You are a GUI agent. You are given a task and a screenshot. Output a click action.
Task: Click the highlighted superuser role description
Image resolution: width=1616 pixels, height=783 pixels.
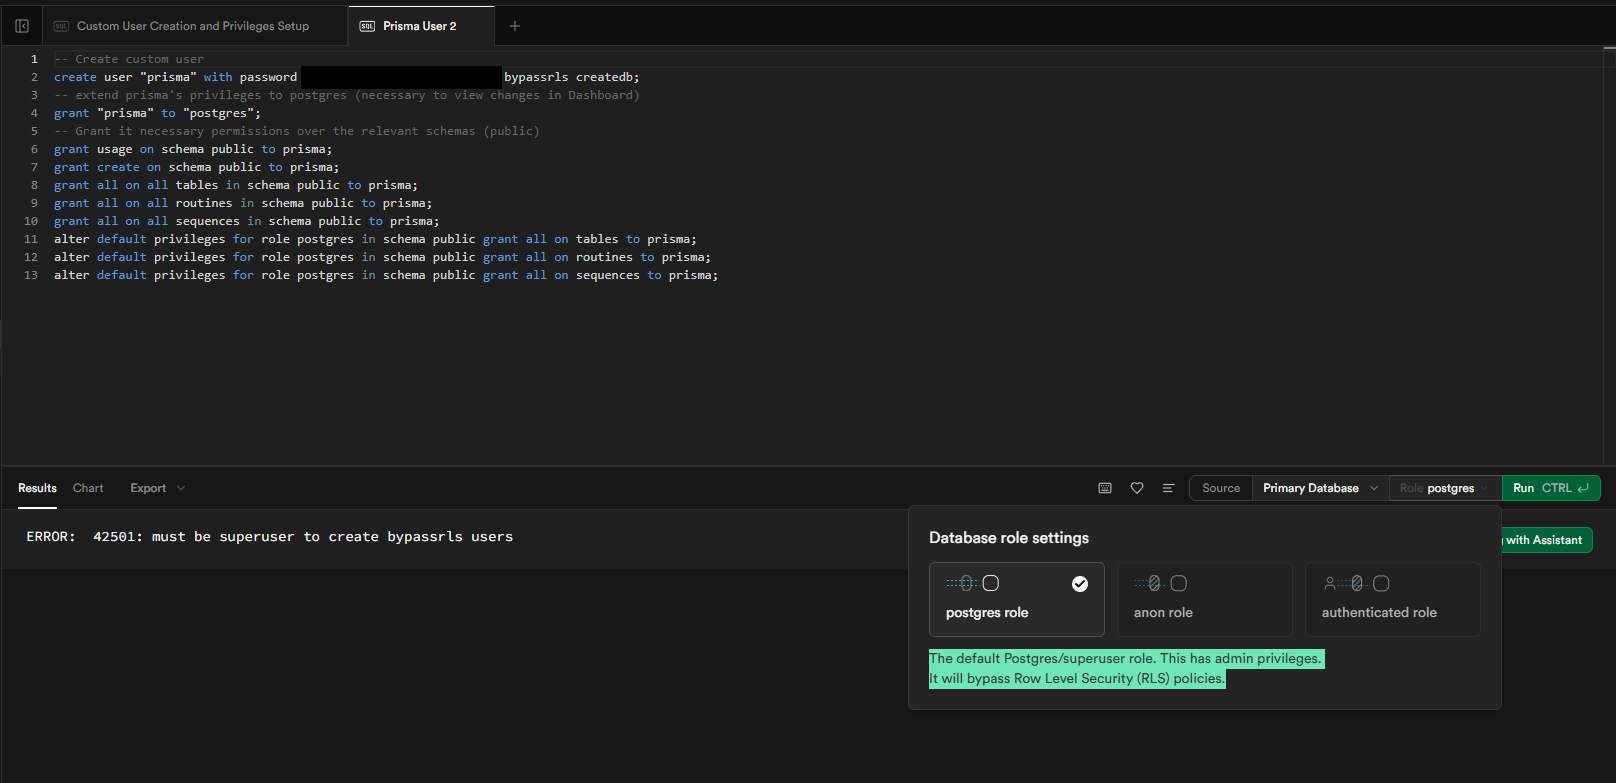pyautogui.click(x=1126, y=668)
